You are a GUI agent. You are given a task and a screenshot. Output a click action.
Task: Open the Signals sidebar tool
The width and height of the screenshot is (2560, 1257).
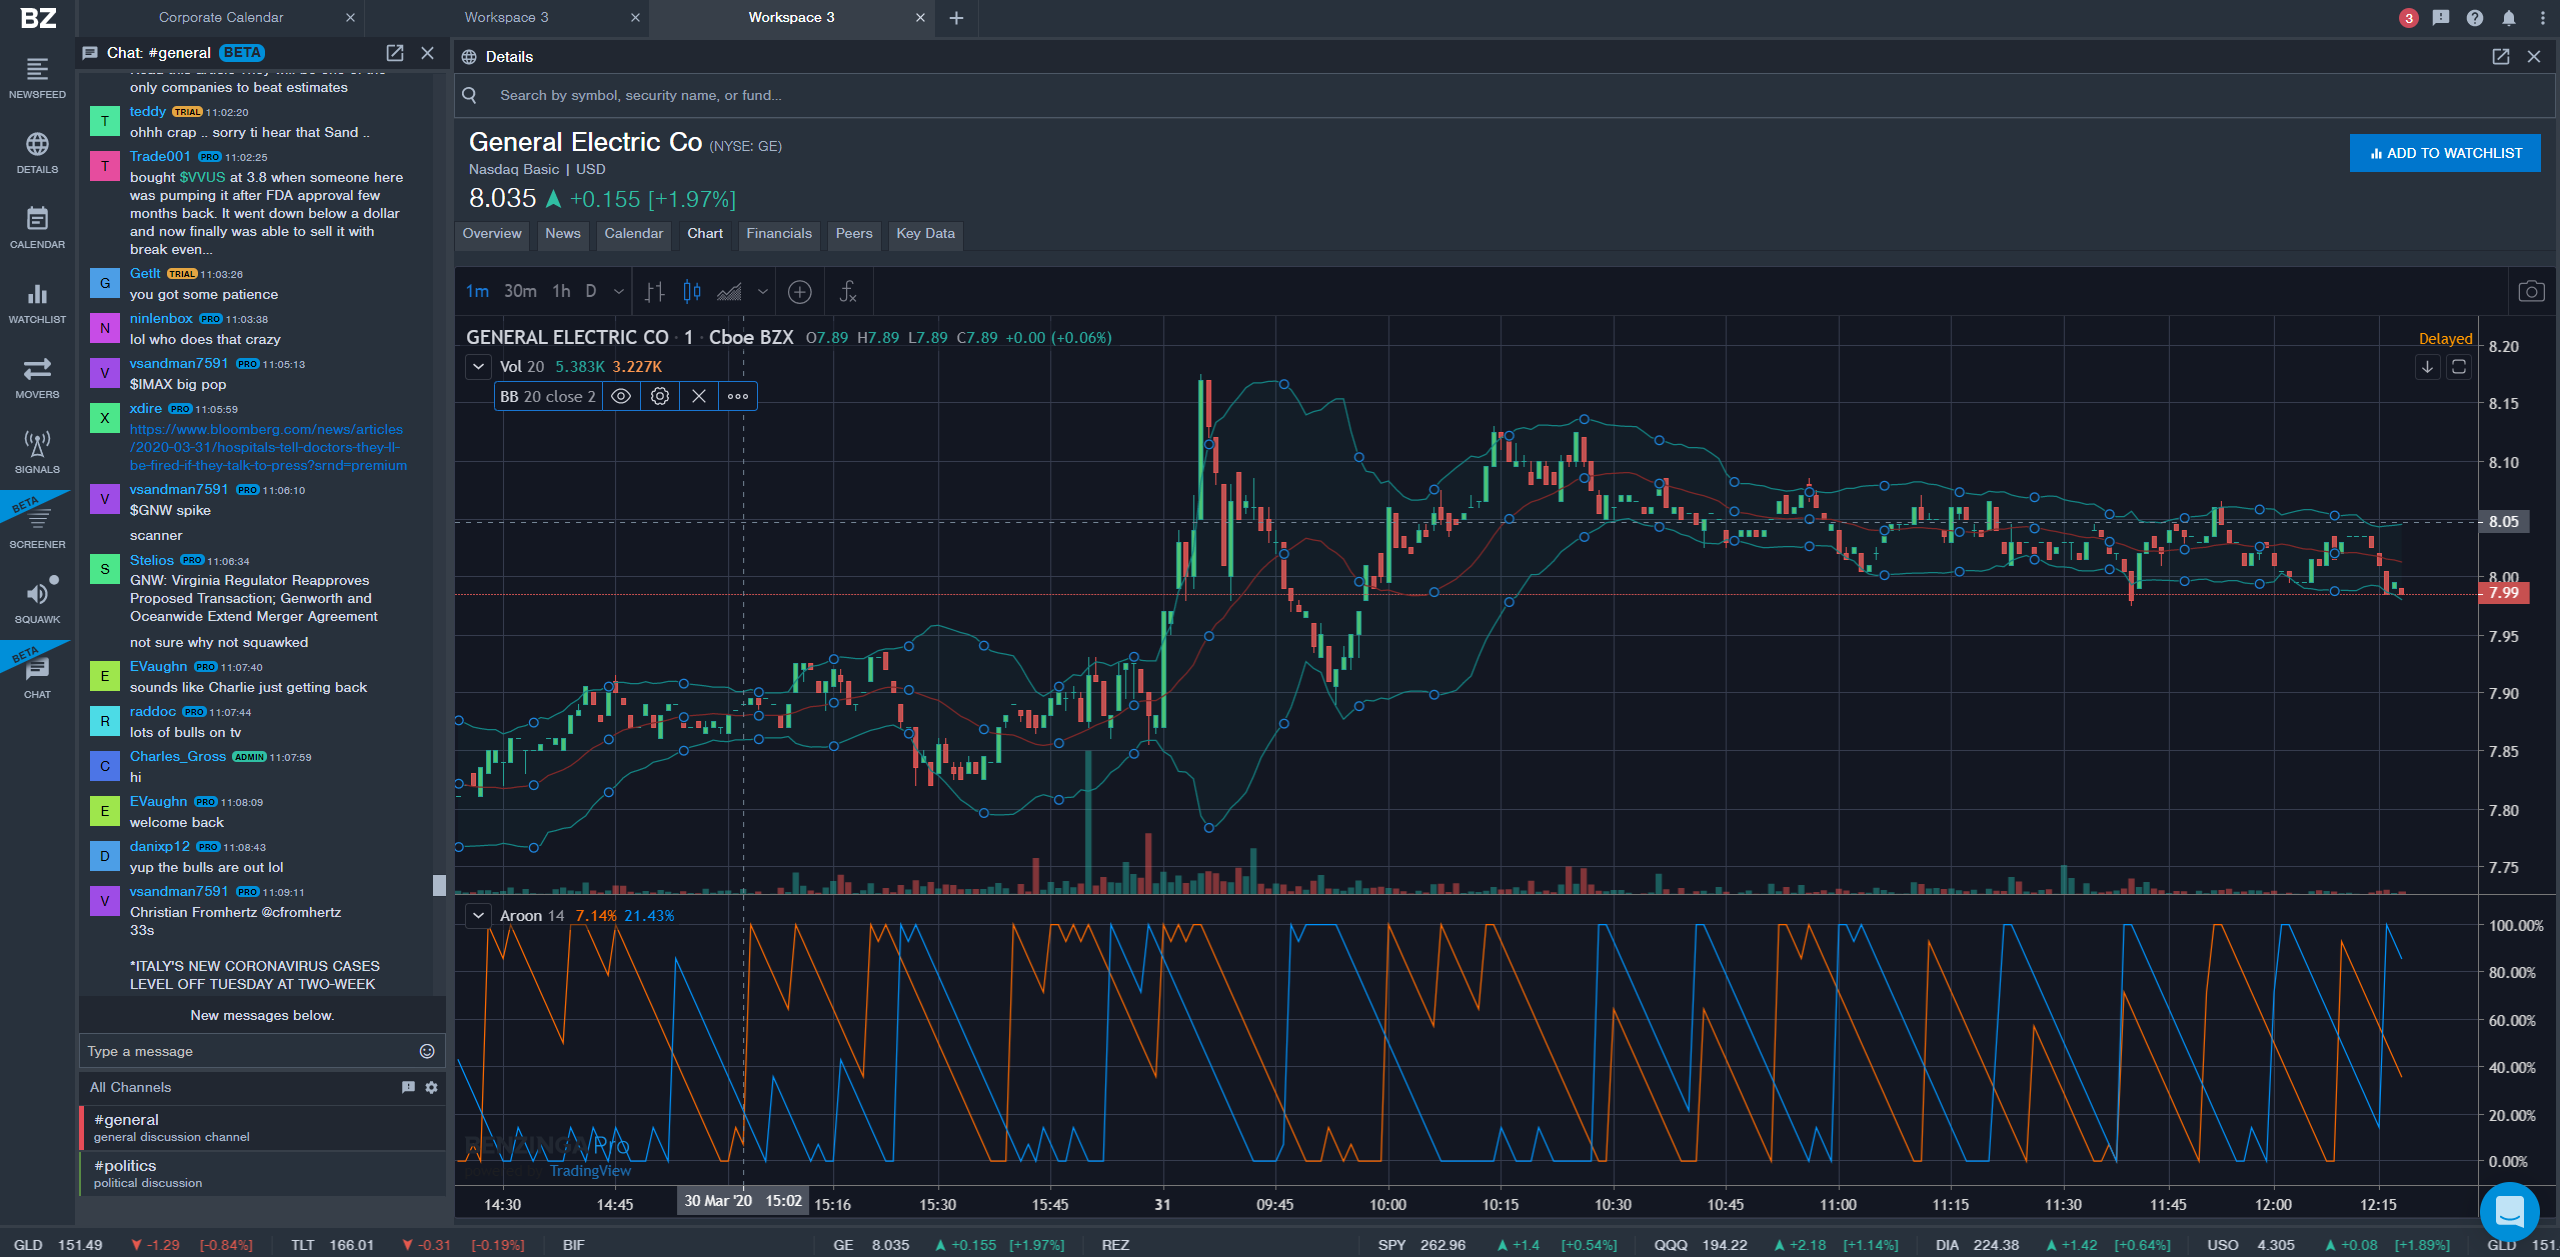[37, 453]
